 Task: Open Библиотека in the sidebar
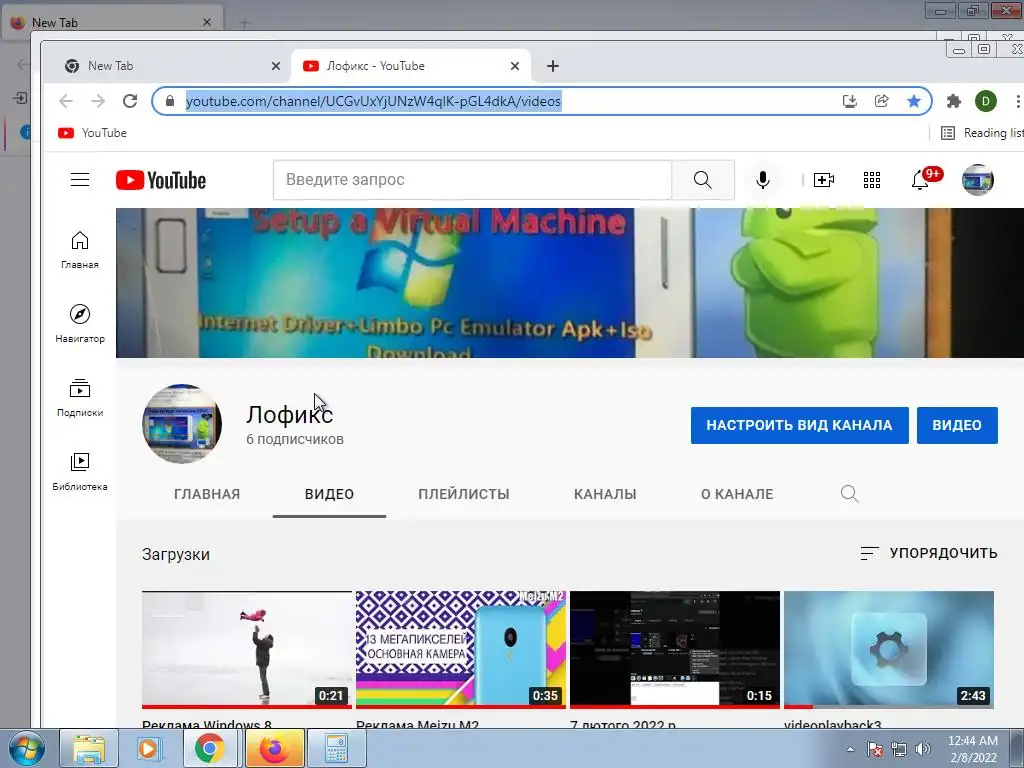click(x=80, y=472)
